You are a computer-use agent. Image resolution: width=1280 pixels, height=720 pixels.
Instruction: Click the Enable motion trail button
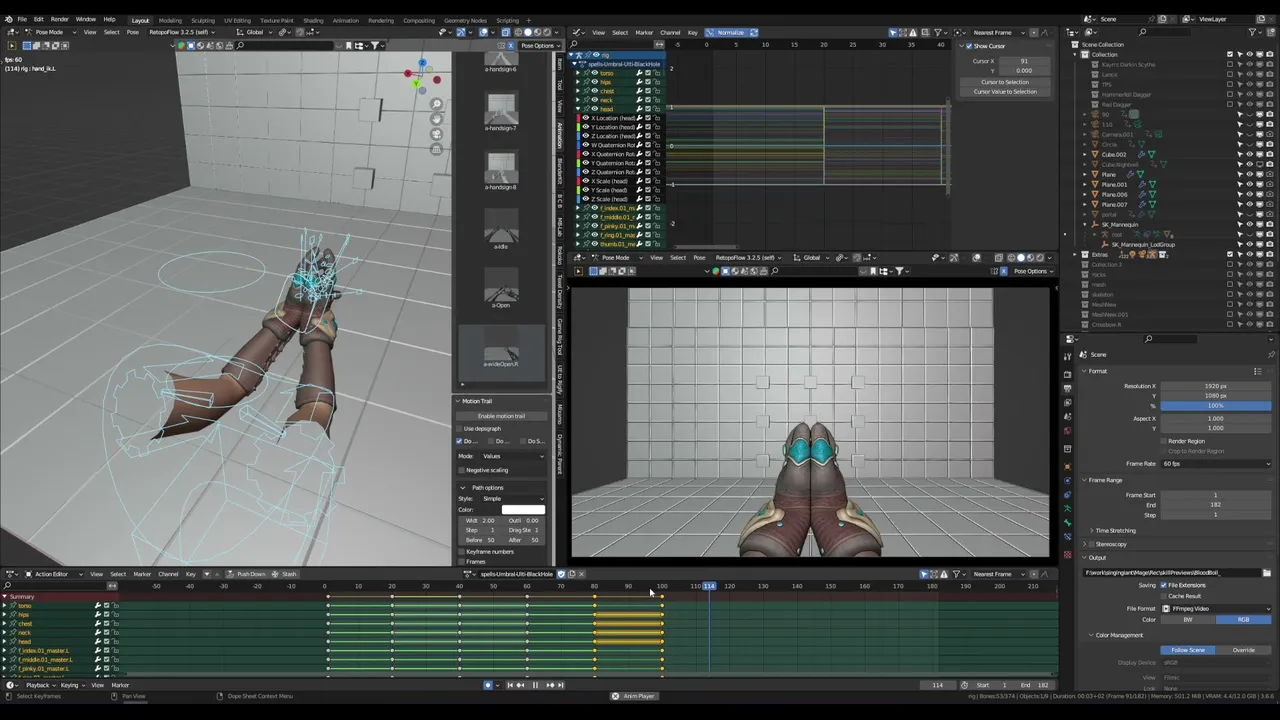click(x=501, y=416)
